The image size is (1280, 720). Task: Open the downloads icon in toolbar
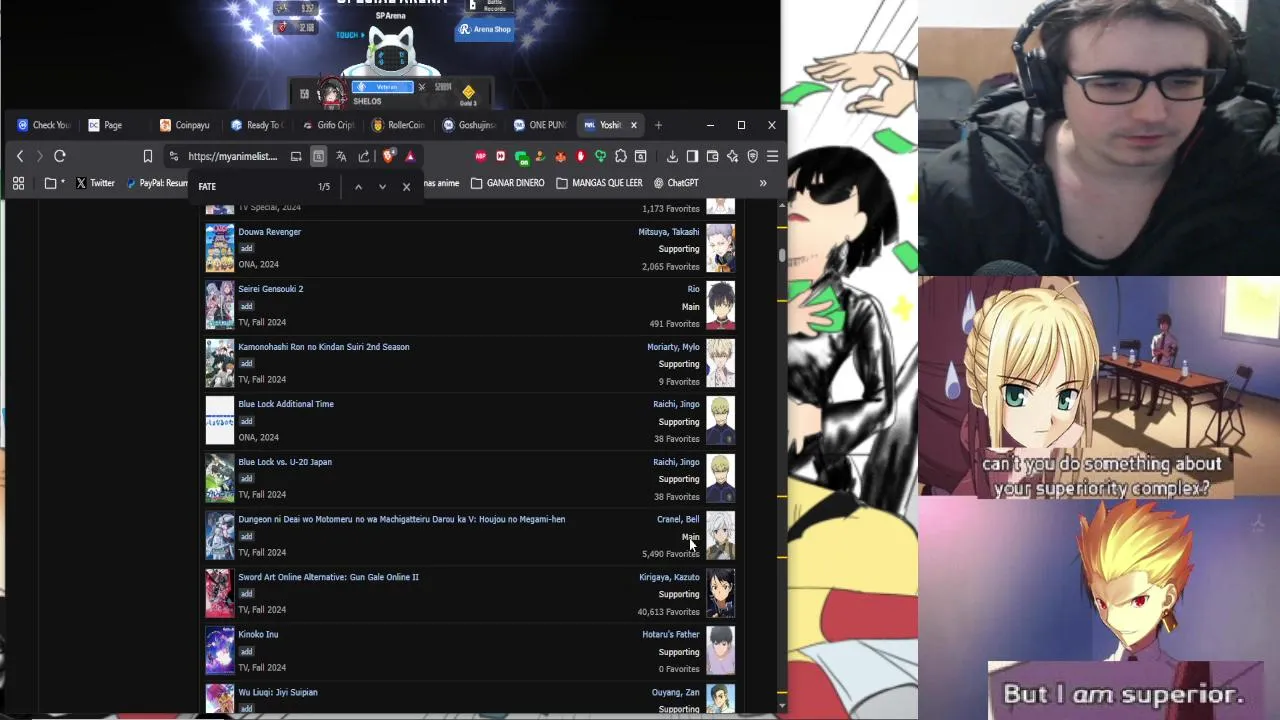(672, 156)
